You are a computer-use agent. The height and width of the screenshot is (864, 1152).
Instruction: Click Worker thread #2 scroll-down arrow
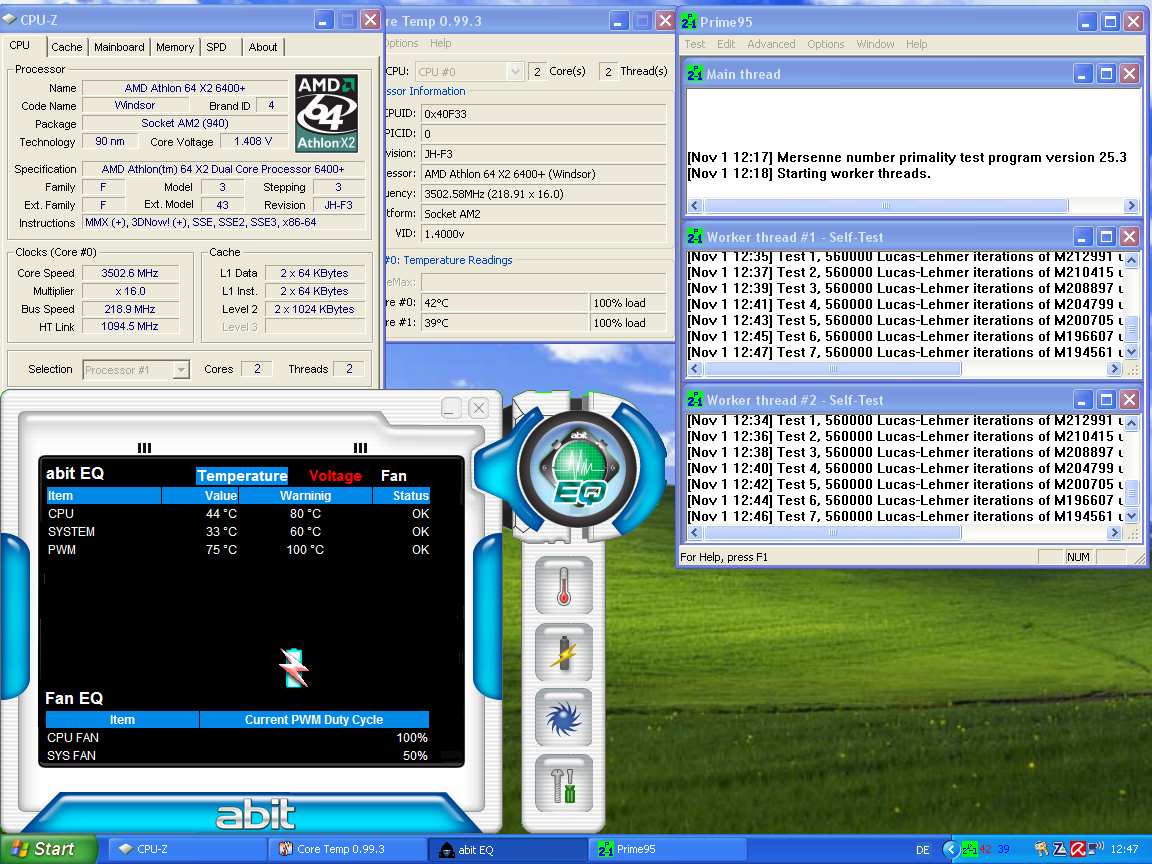pos(1131,516)
